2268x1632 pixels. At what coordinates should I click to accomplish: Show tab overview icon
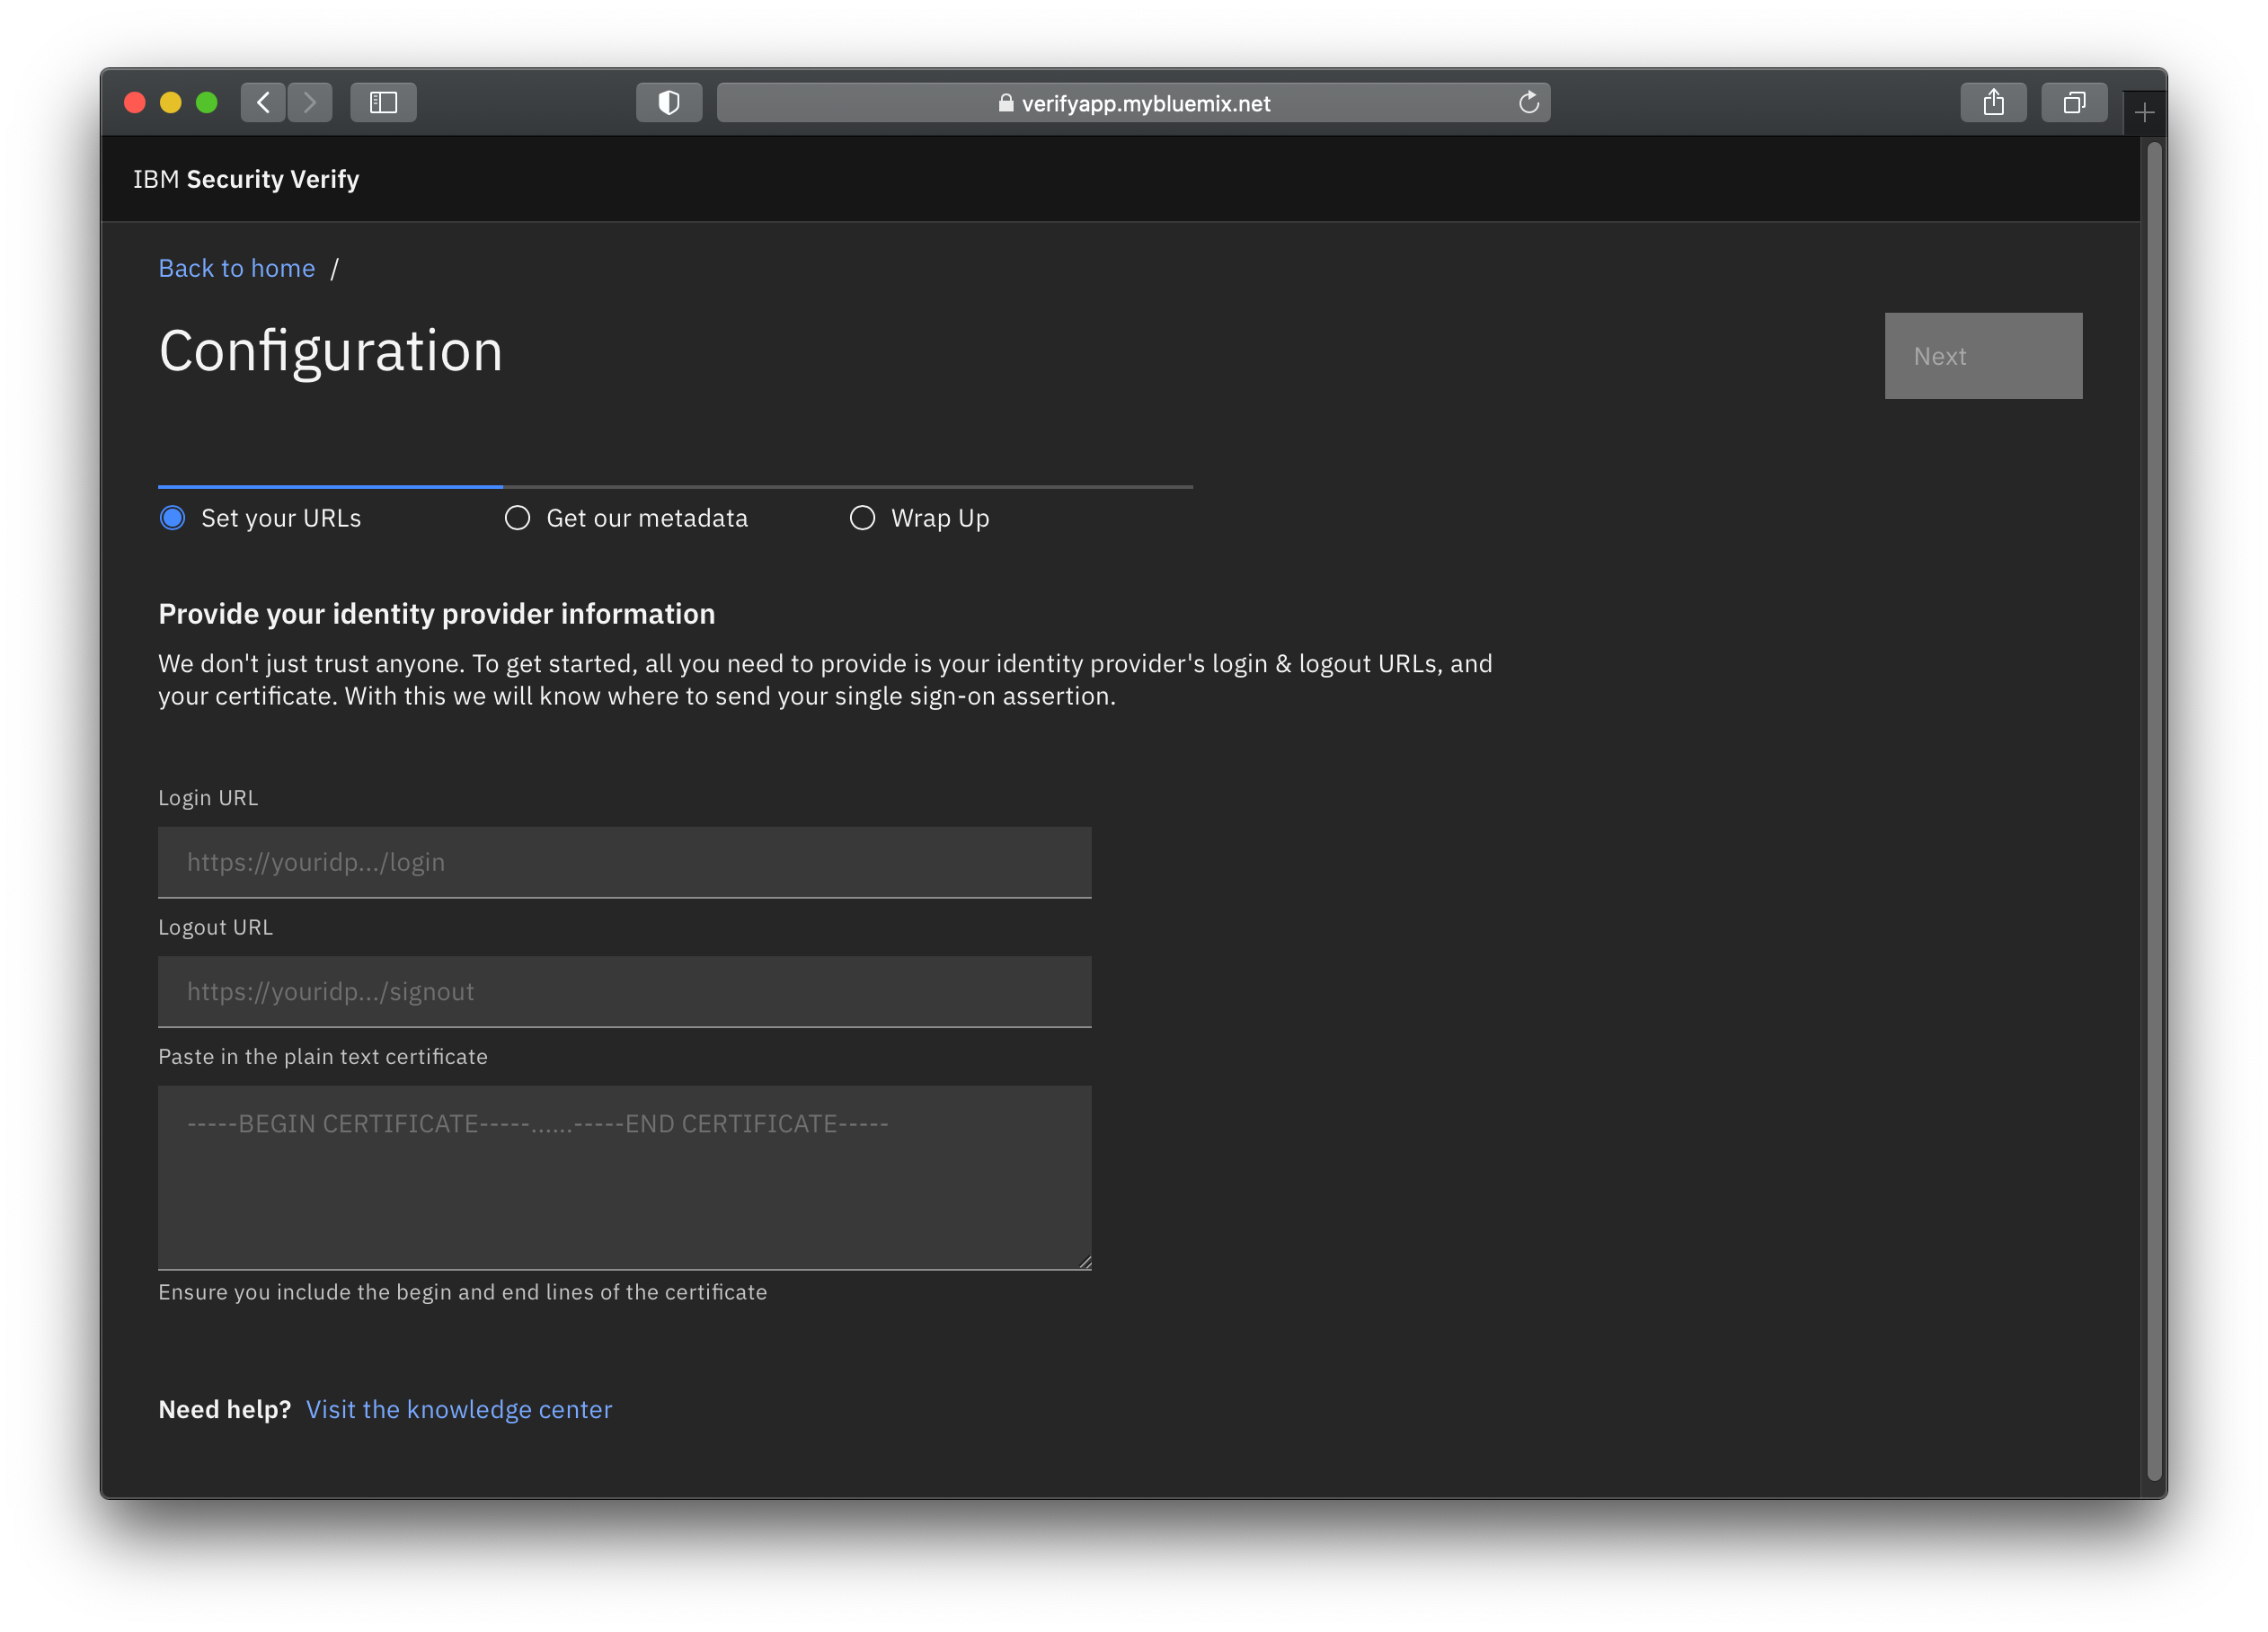pyautogui.click(x=2073, y=102)
